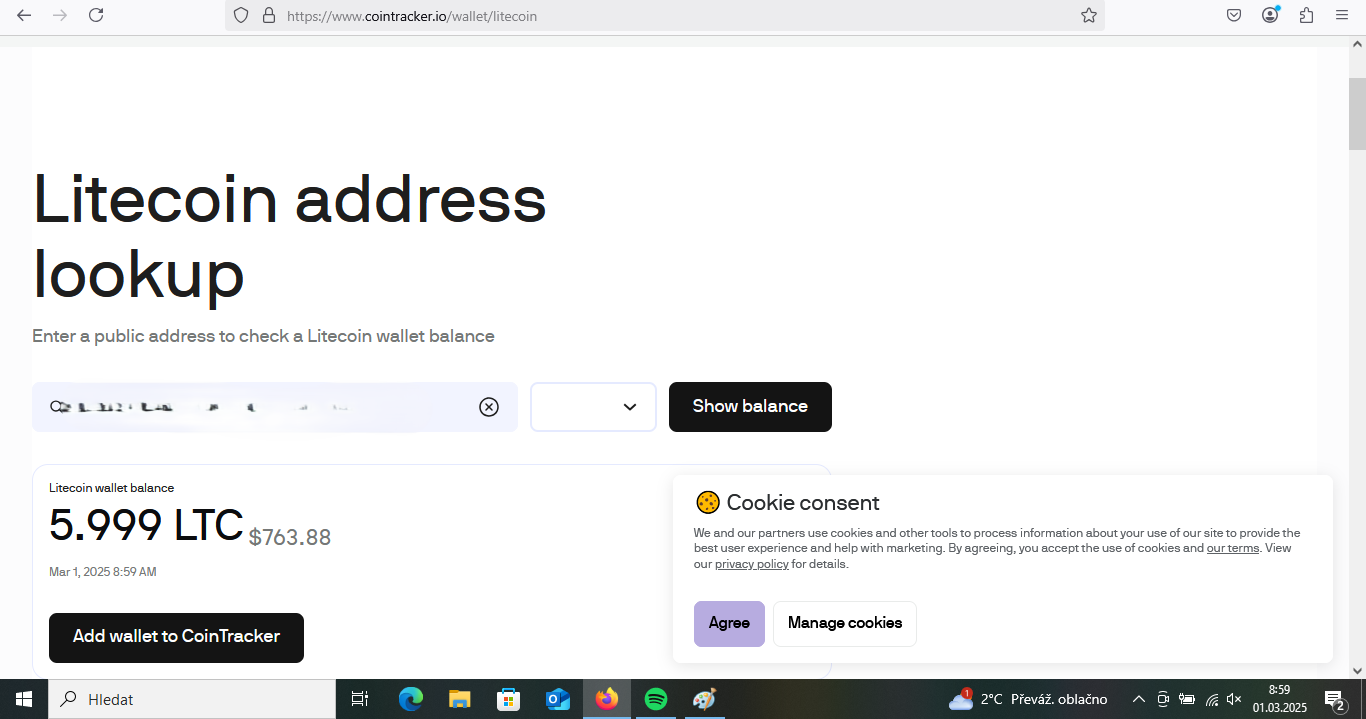
Task: Open the Paint app taskbar icon
Action: coord(705,699)
